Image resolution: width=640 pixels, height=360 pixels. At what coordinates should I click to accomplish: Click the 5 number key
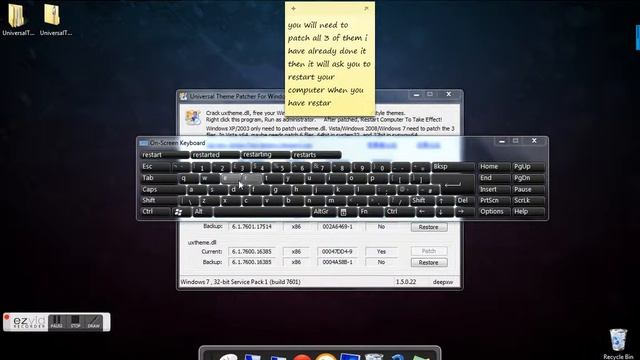point(282,167)
